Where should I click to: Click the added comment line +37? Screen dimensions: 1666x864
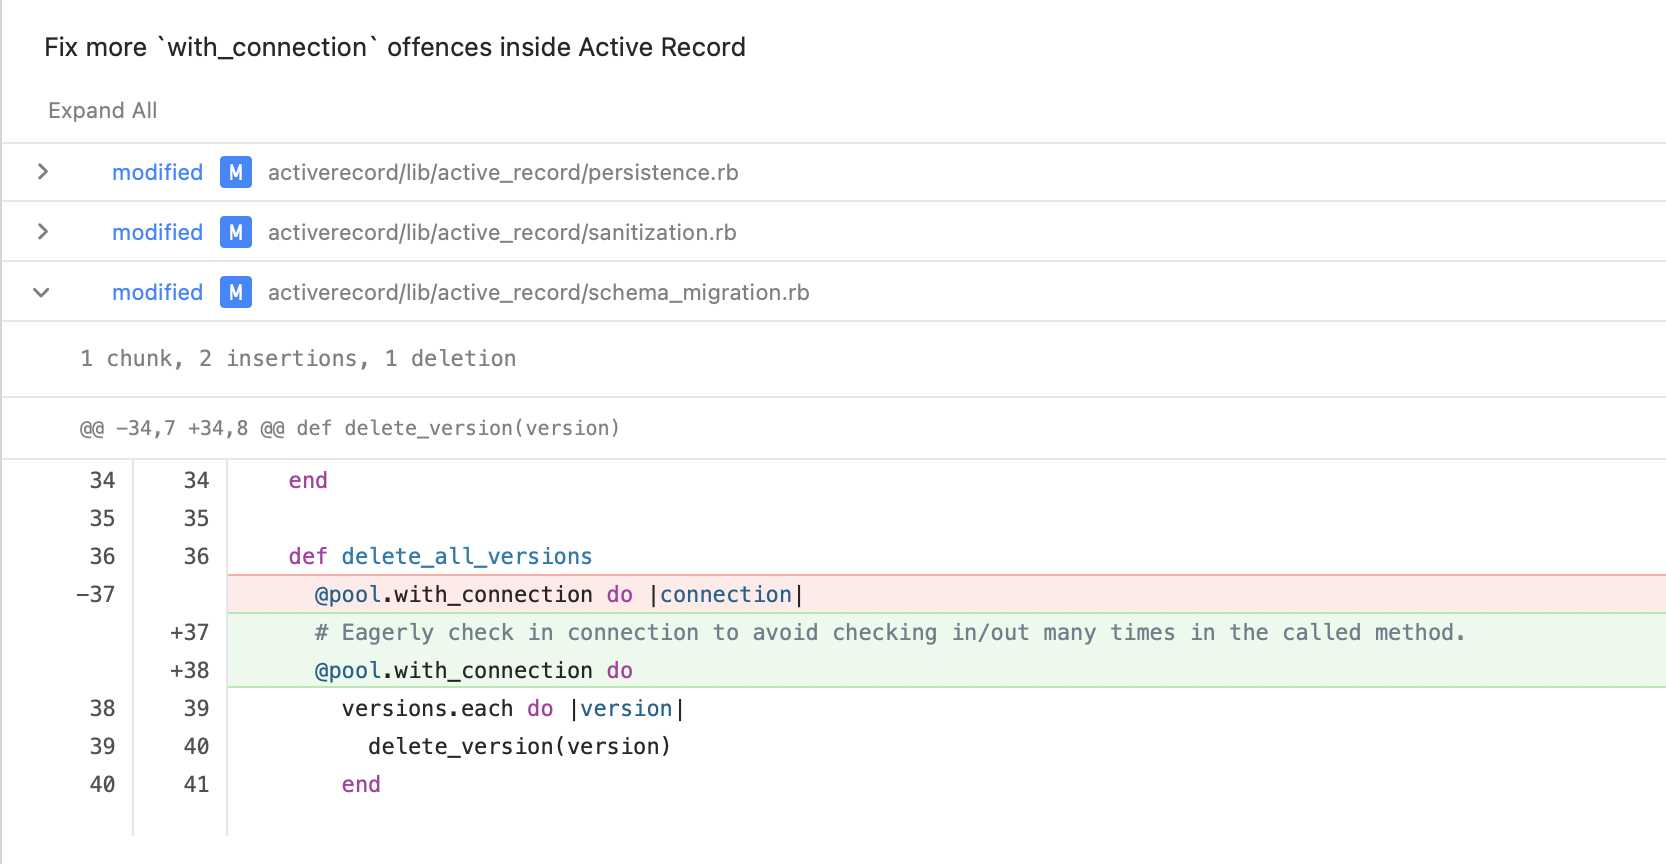tap(888, 632)
